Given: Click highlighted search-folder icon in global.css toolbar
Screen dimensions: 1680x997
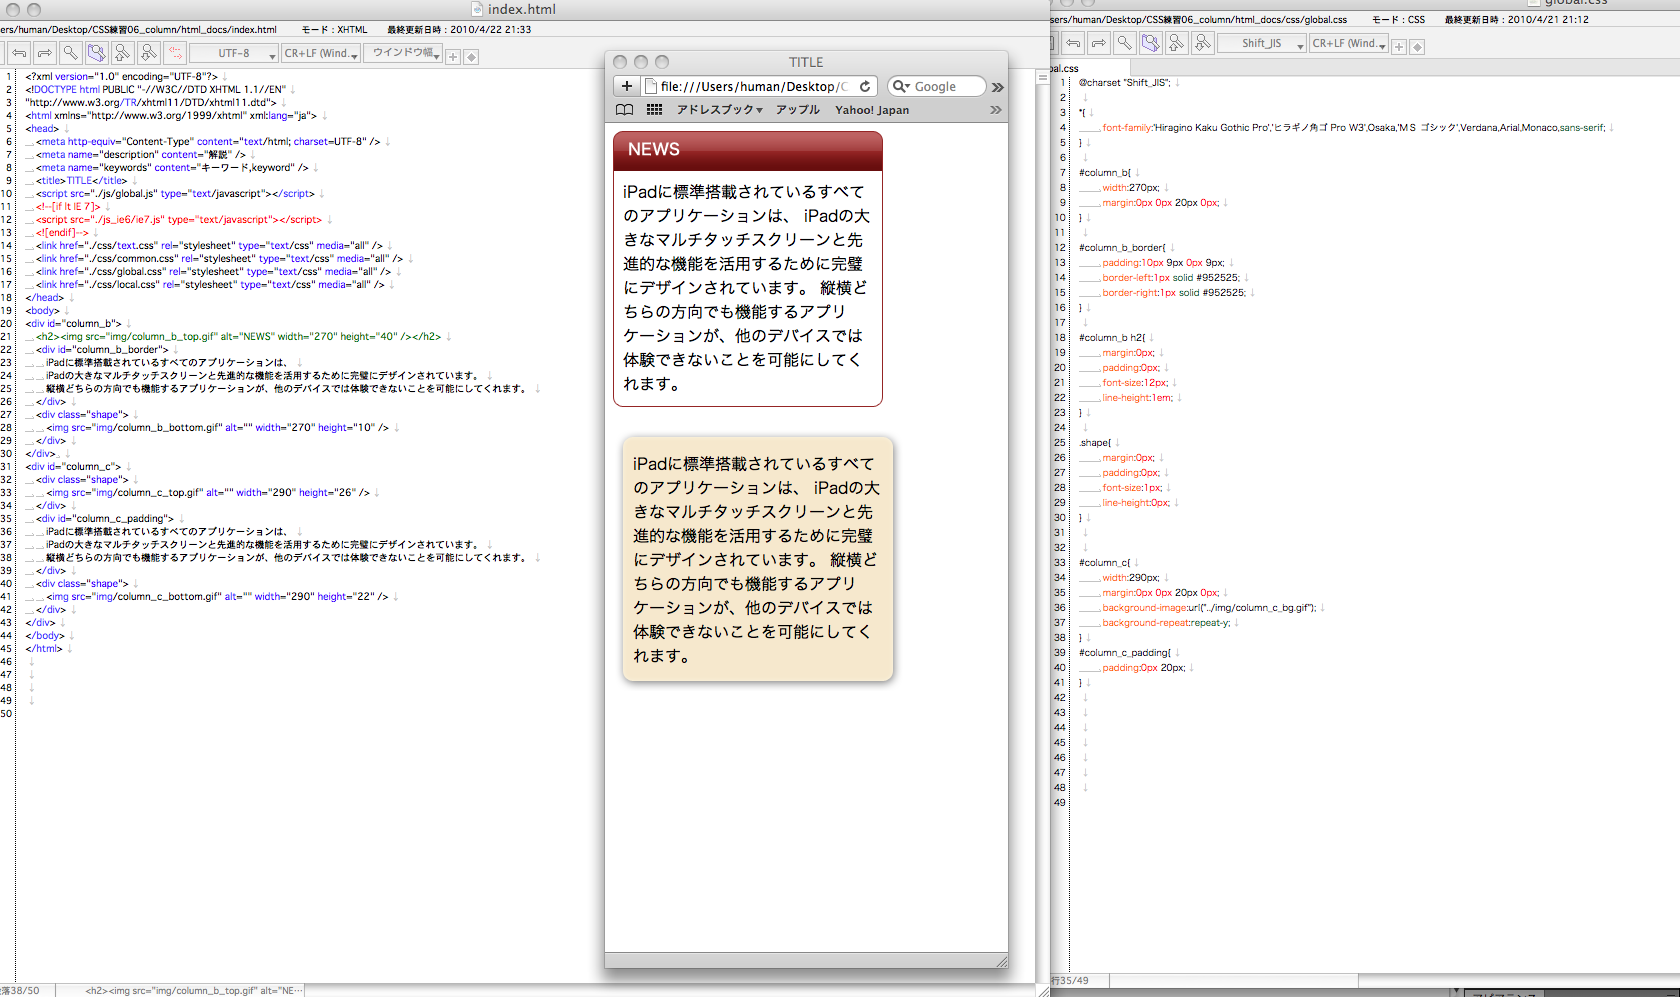Looking at the screenshot, I should (1151, 43).
